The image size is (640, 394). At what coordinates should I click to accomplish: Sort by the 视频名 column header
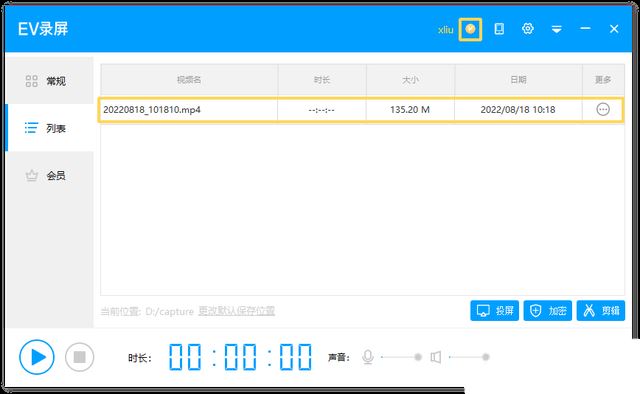click(189, 80)
